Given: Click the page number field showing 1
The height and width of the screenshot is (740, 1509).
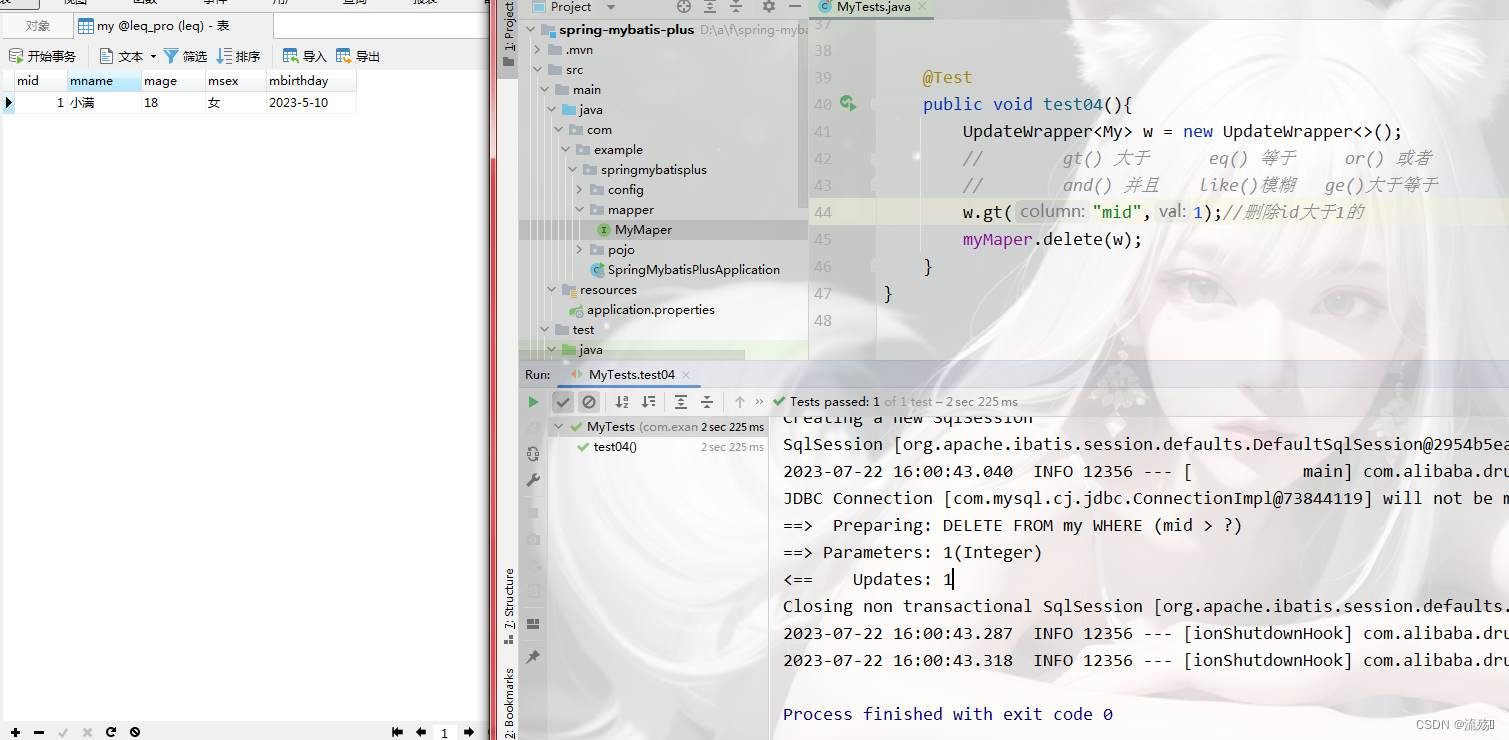Looking at the screenshot, I should (445, 732).
